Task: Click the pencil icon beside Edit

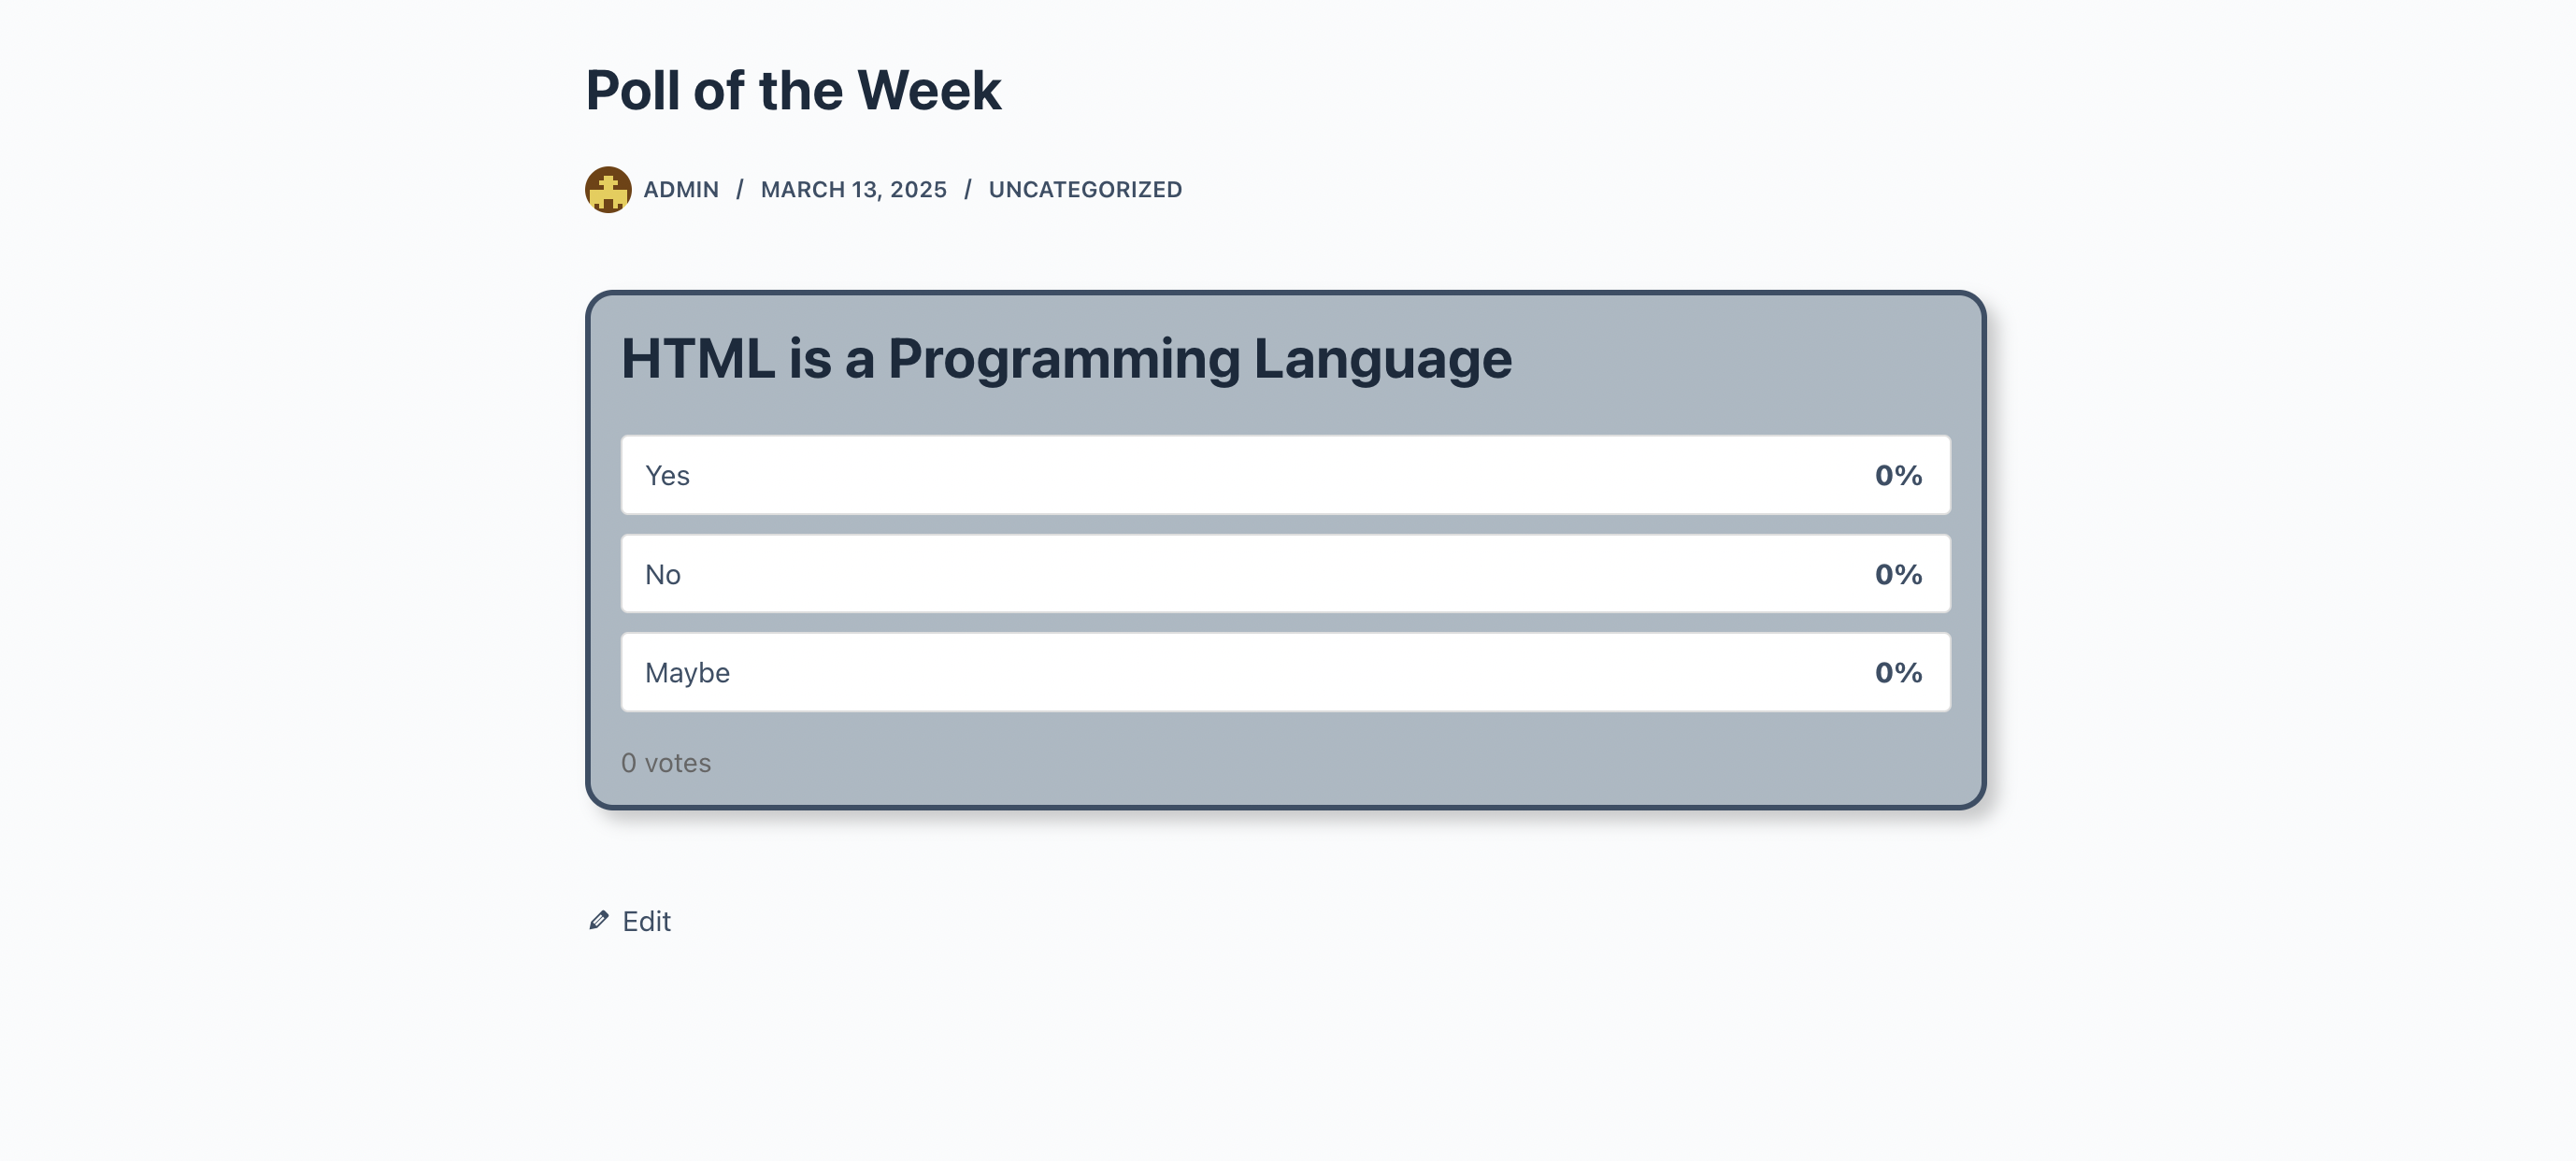Action: 599,920
